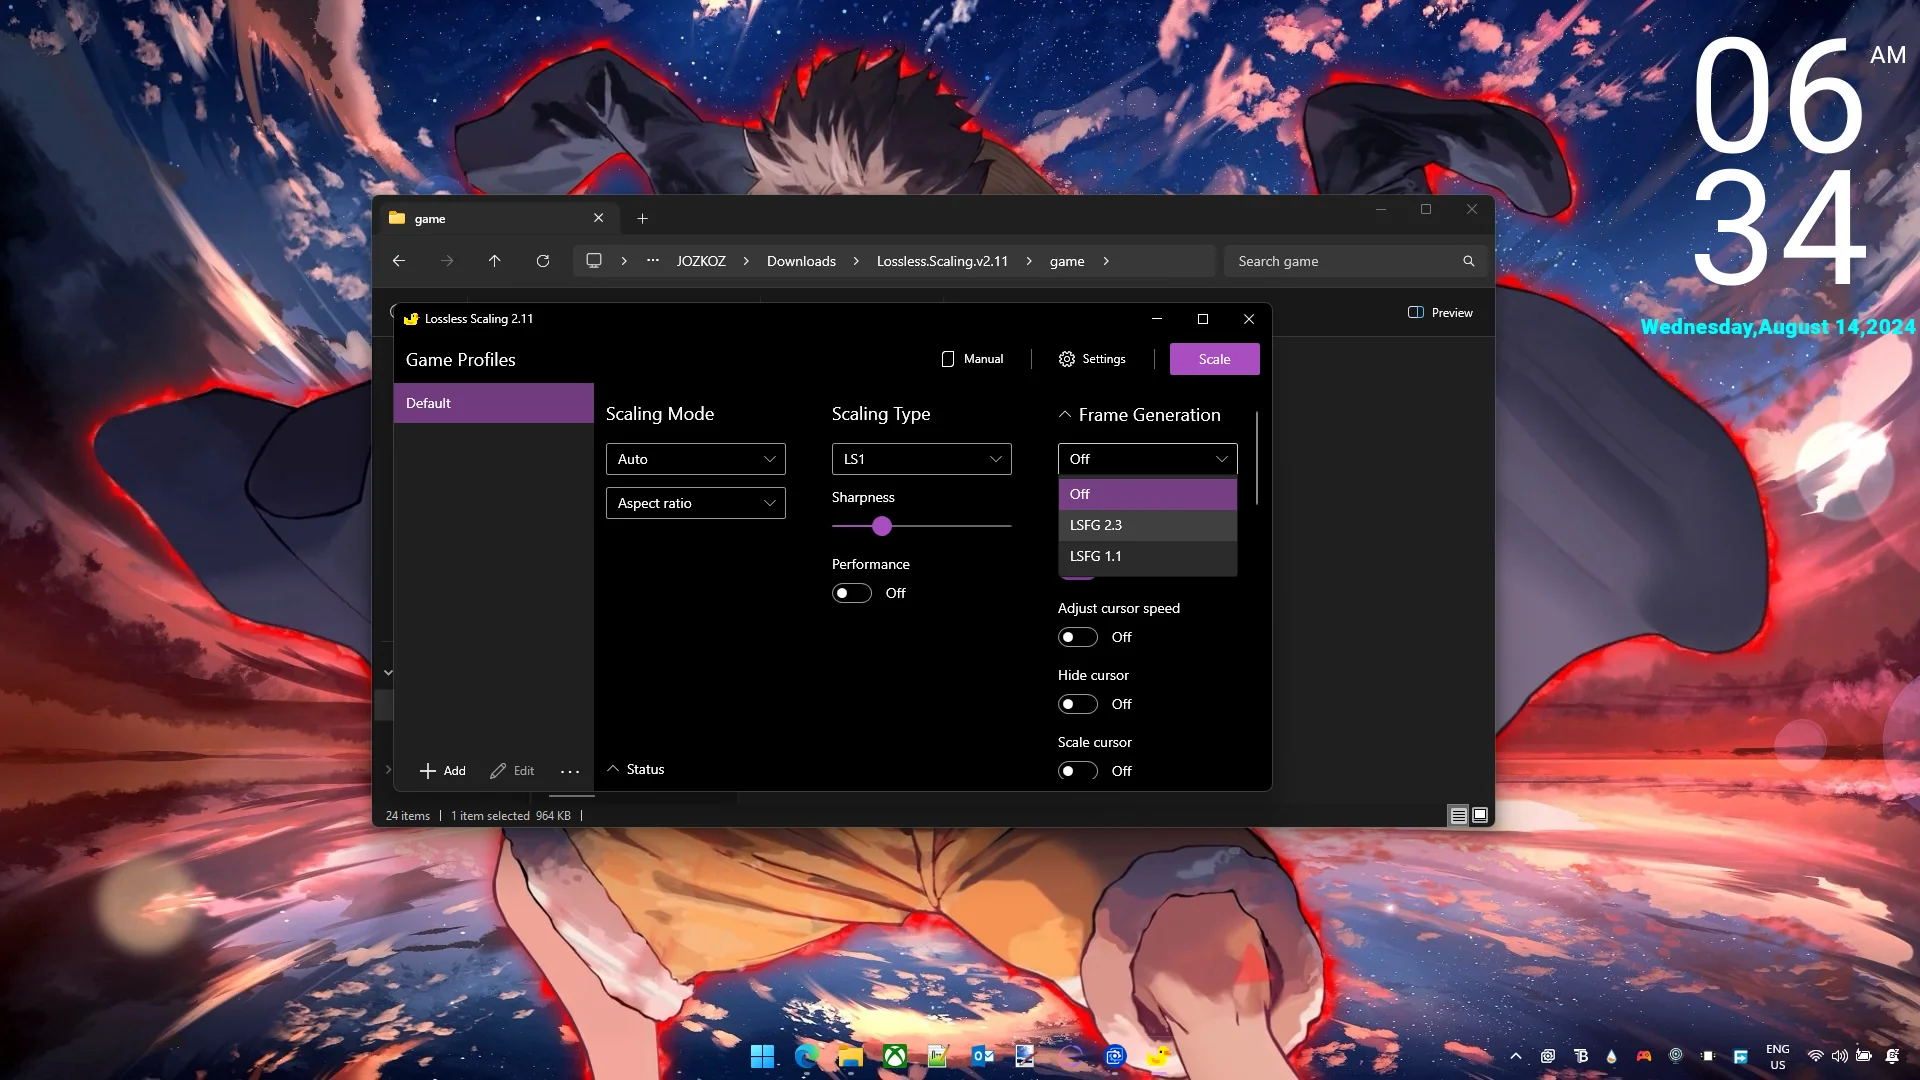
Task: Switch Explorer to large icons view
Action: pos(1481,816)
